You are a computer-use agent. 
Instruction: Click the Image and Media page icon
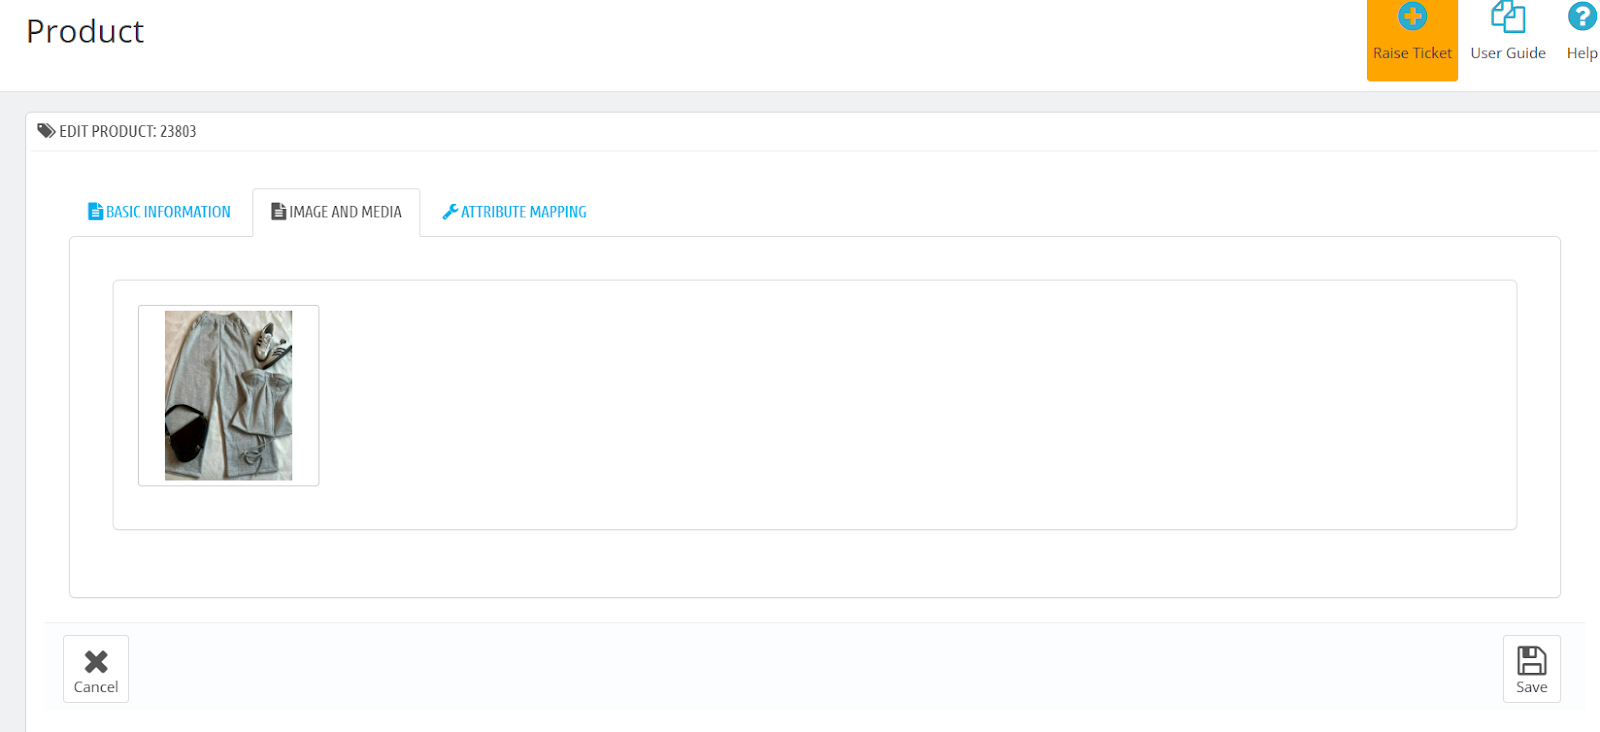coord(279,212)
